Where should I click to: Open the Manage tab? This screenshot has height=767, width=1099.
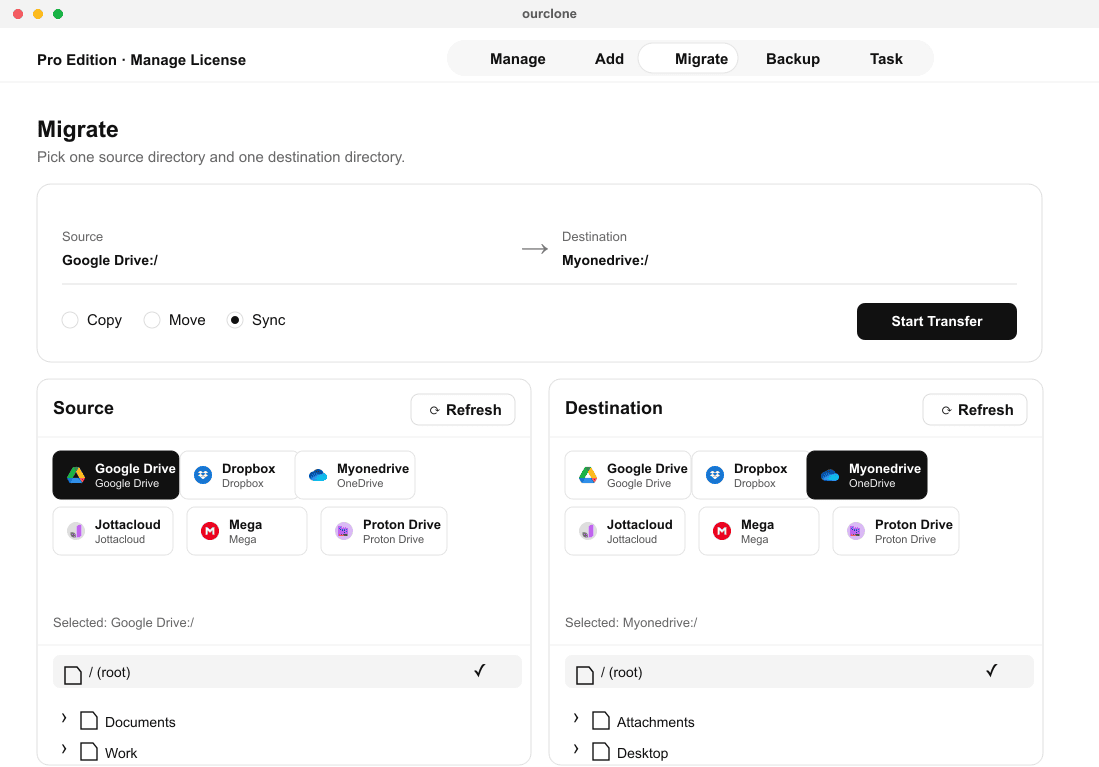click(517, 59)
